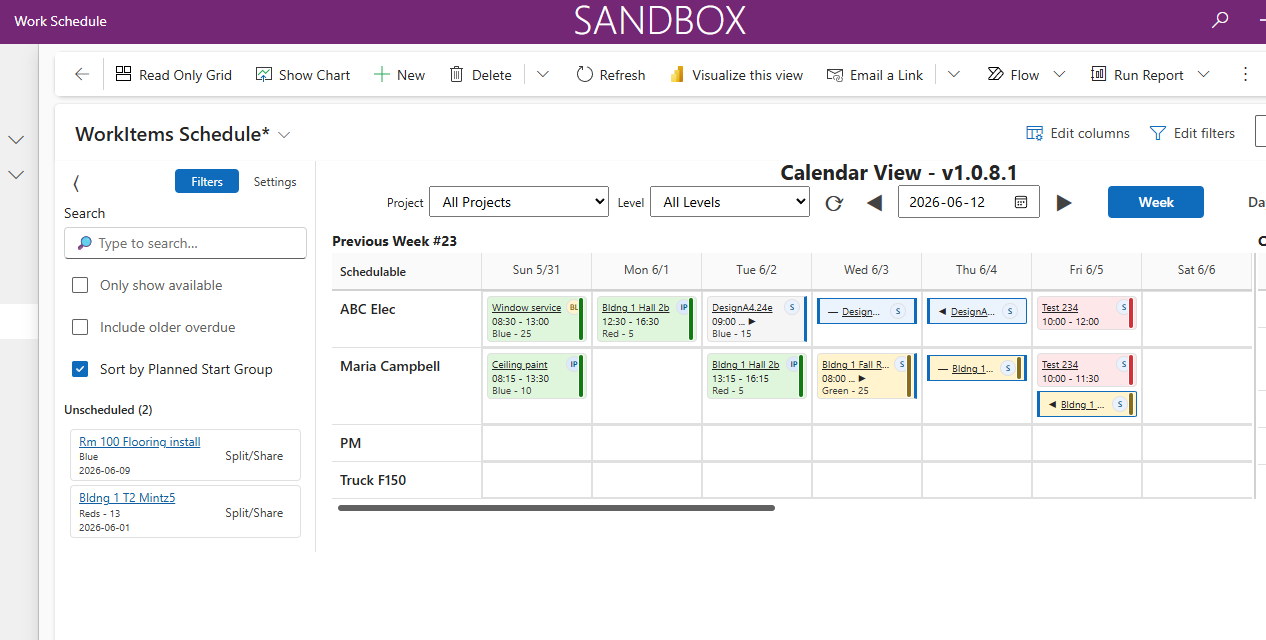Image resolution: width=1266 pixels, height=640 pixels.
Task: Go to previous week arrow
Action: point(874,203)
